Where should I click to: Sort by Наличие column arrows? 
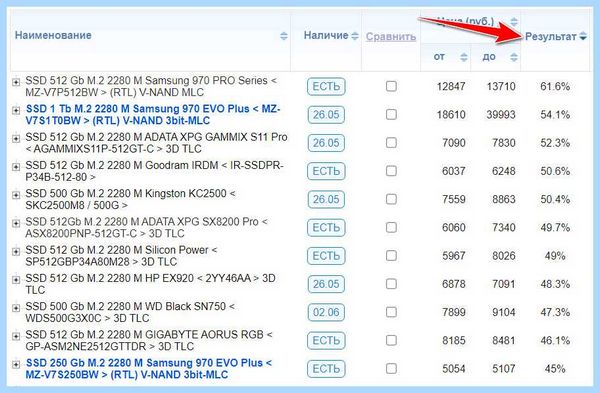[355, 36]
